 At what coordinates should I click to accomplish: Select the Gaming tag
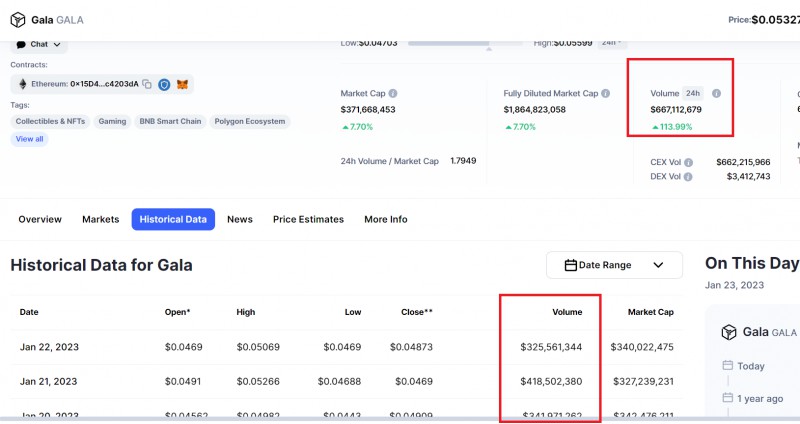pyautogui.click(x=112, y=121)
